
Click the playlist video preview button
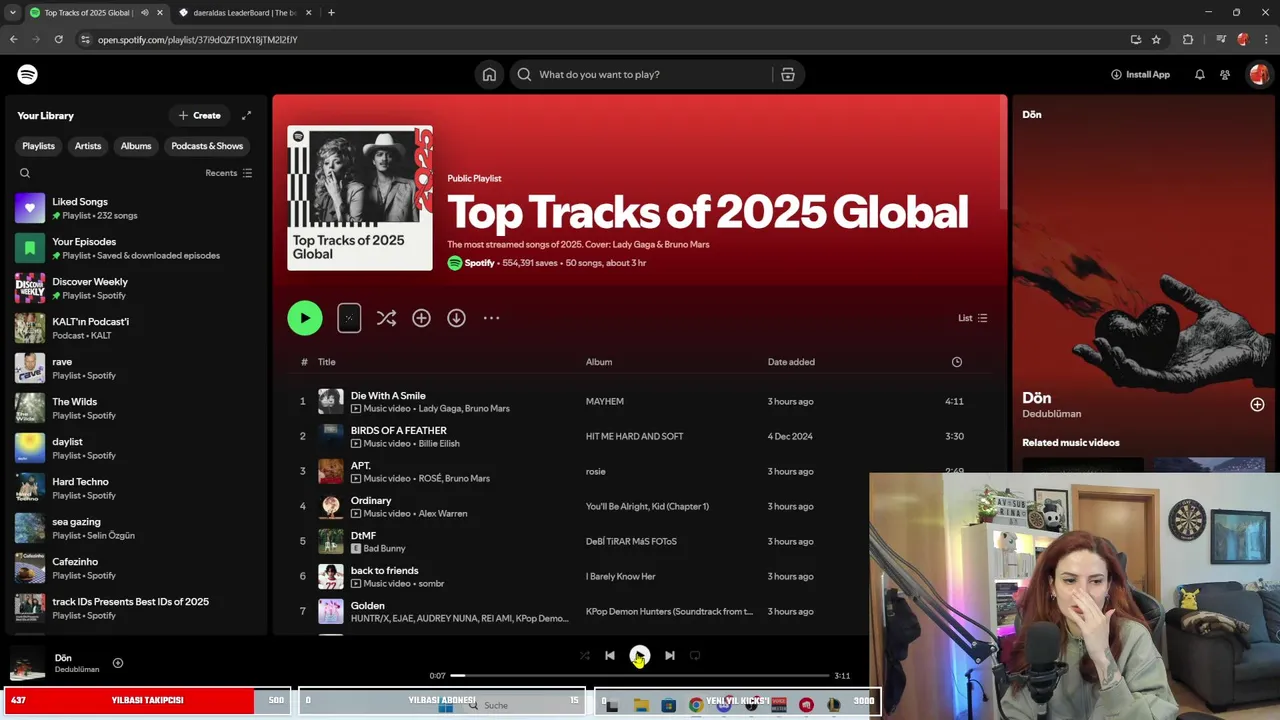pos(349,318)
